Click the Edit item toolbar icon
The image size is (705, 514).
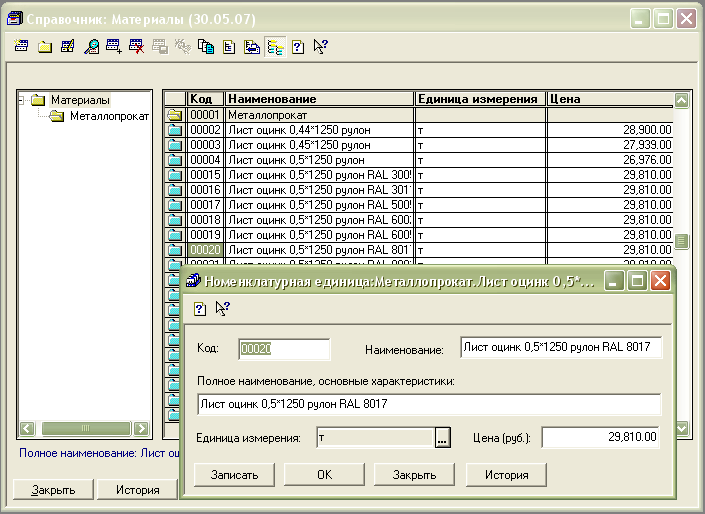pos(68,46)
